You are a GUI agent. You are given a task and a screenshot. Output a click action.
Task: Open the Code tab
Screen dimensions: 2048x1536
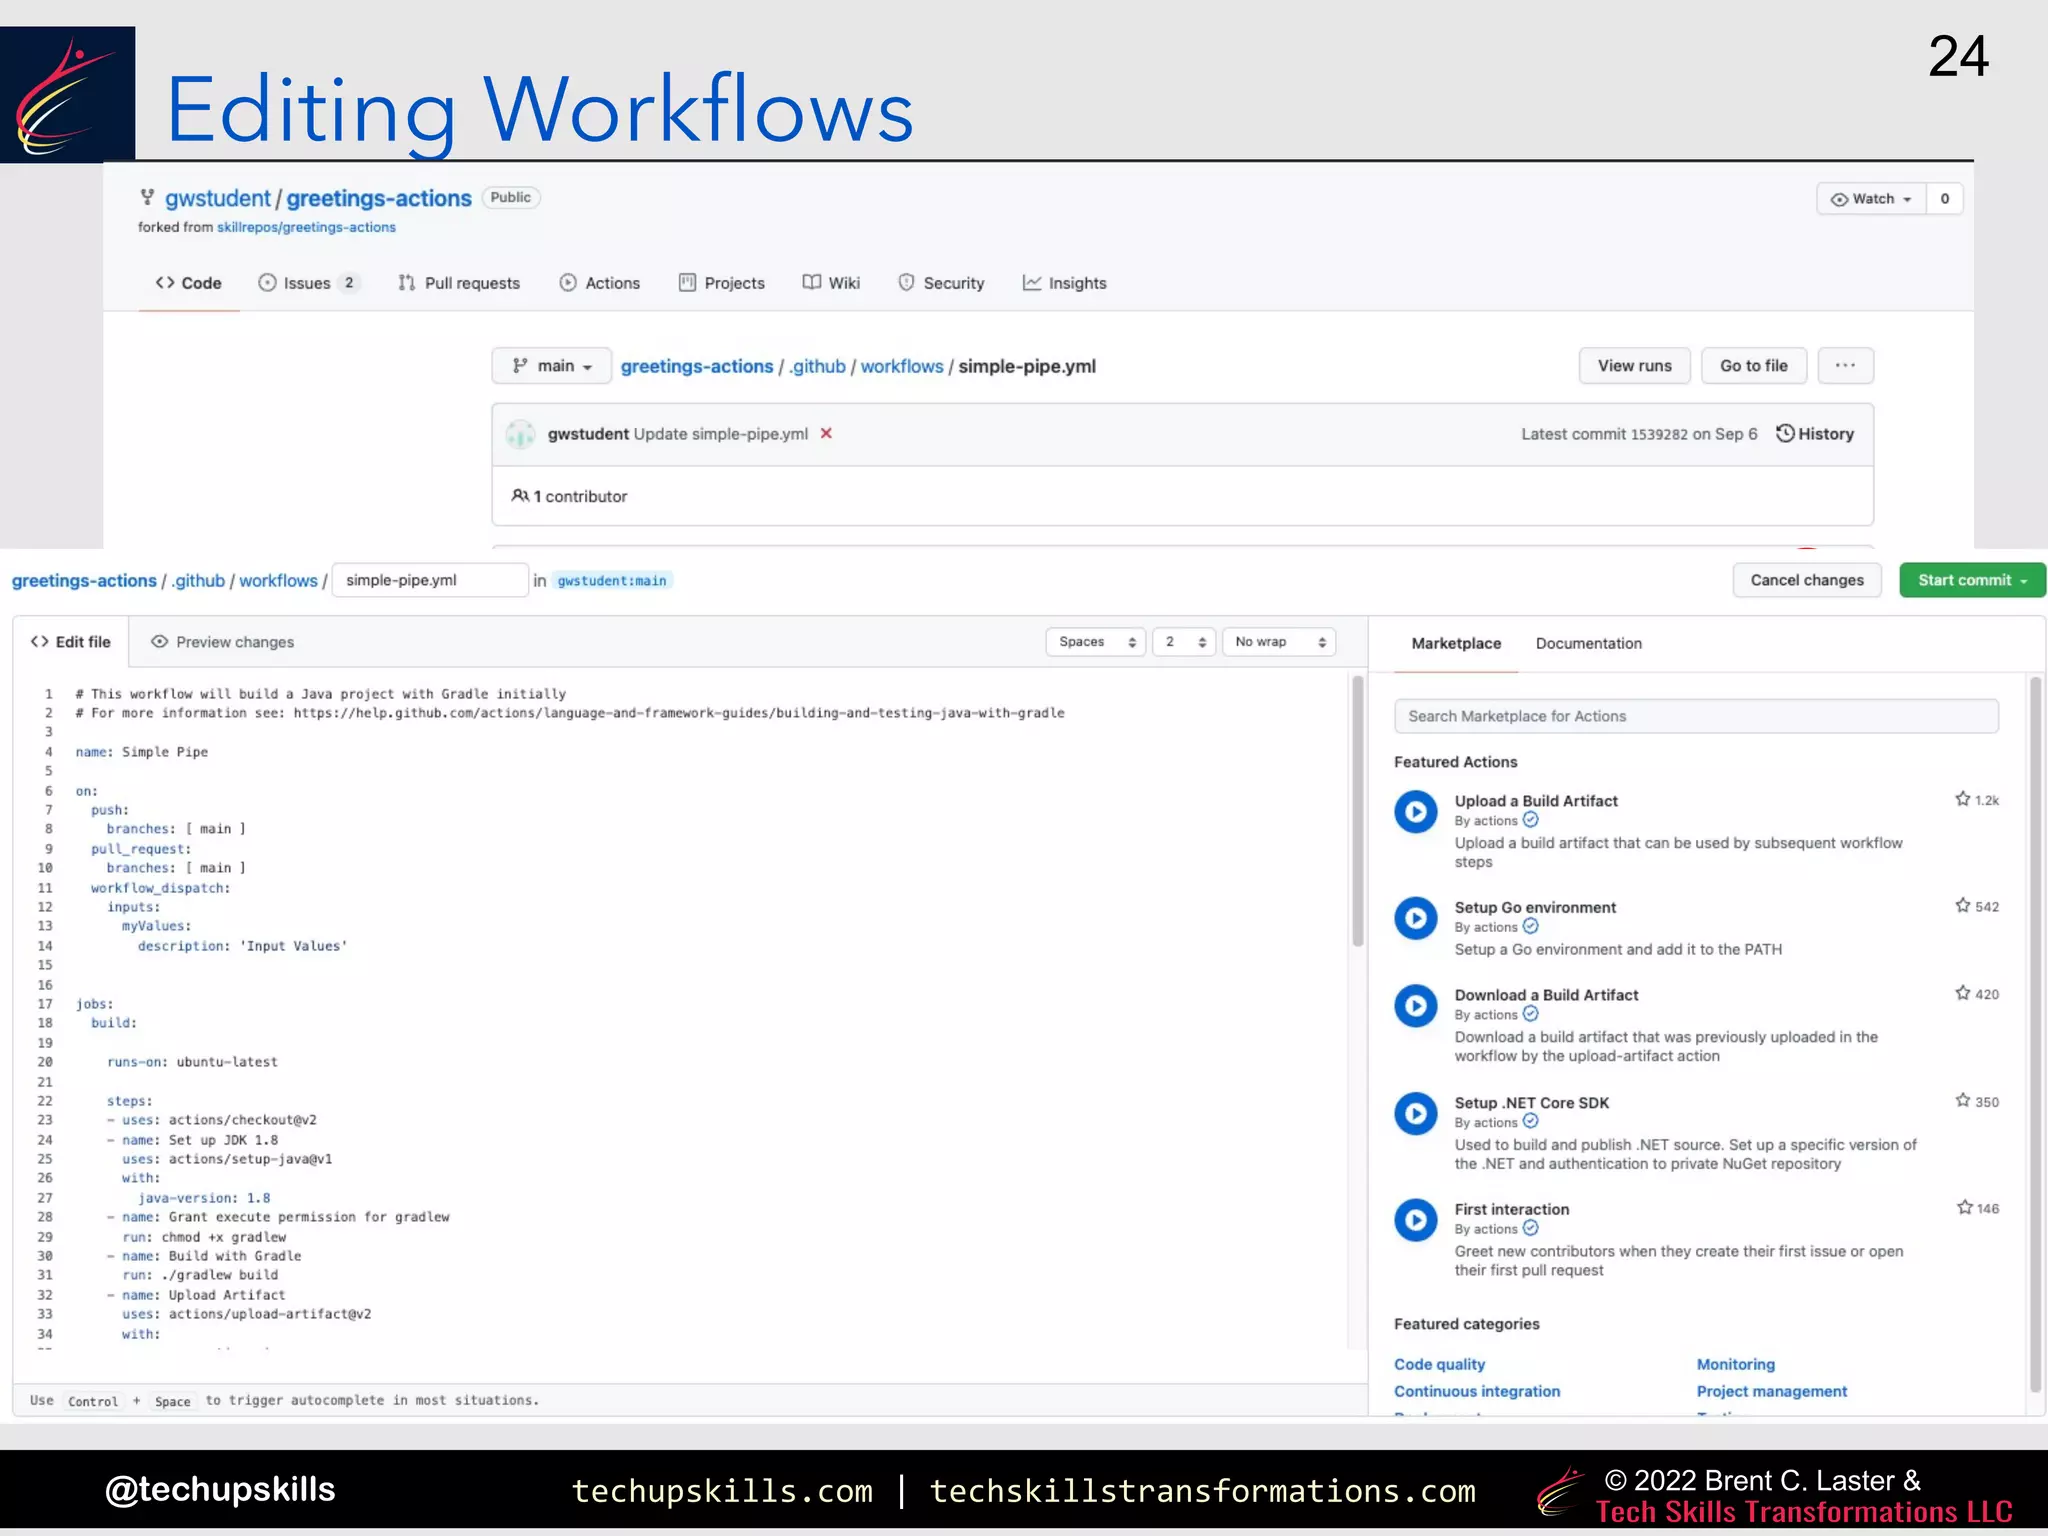188,283
